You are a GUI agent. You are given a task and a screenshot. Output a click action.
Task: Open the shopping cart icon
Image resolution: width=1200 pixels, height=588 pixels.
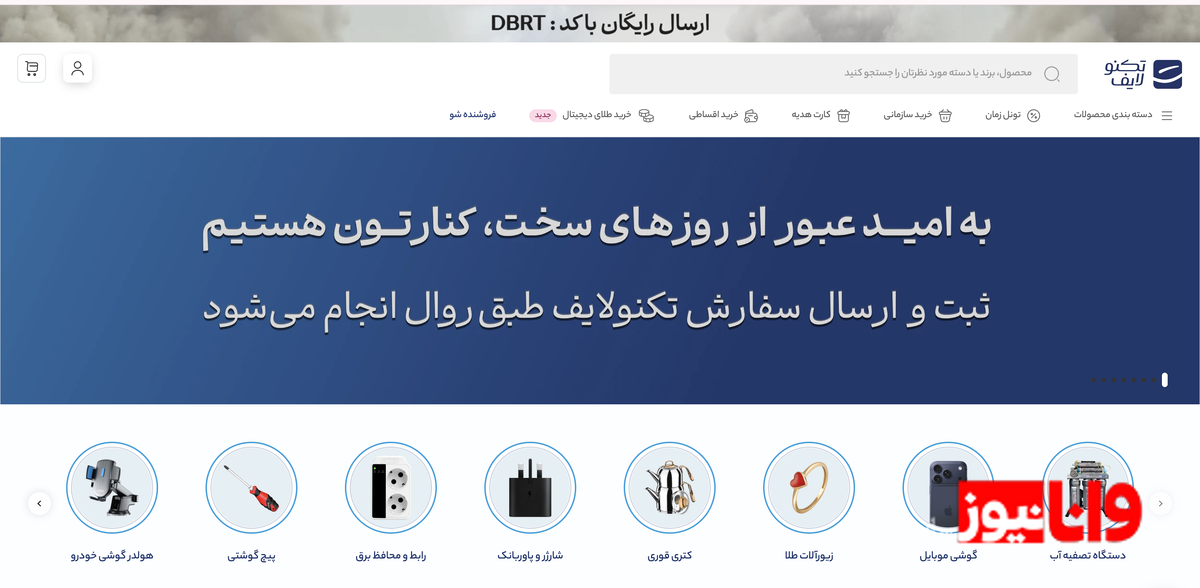tap(32, 69)
